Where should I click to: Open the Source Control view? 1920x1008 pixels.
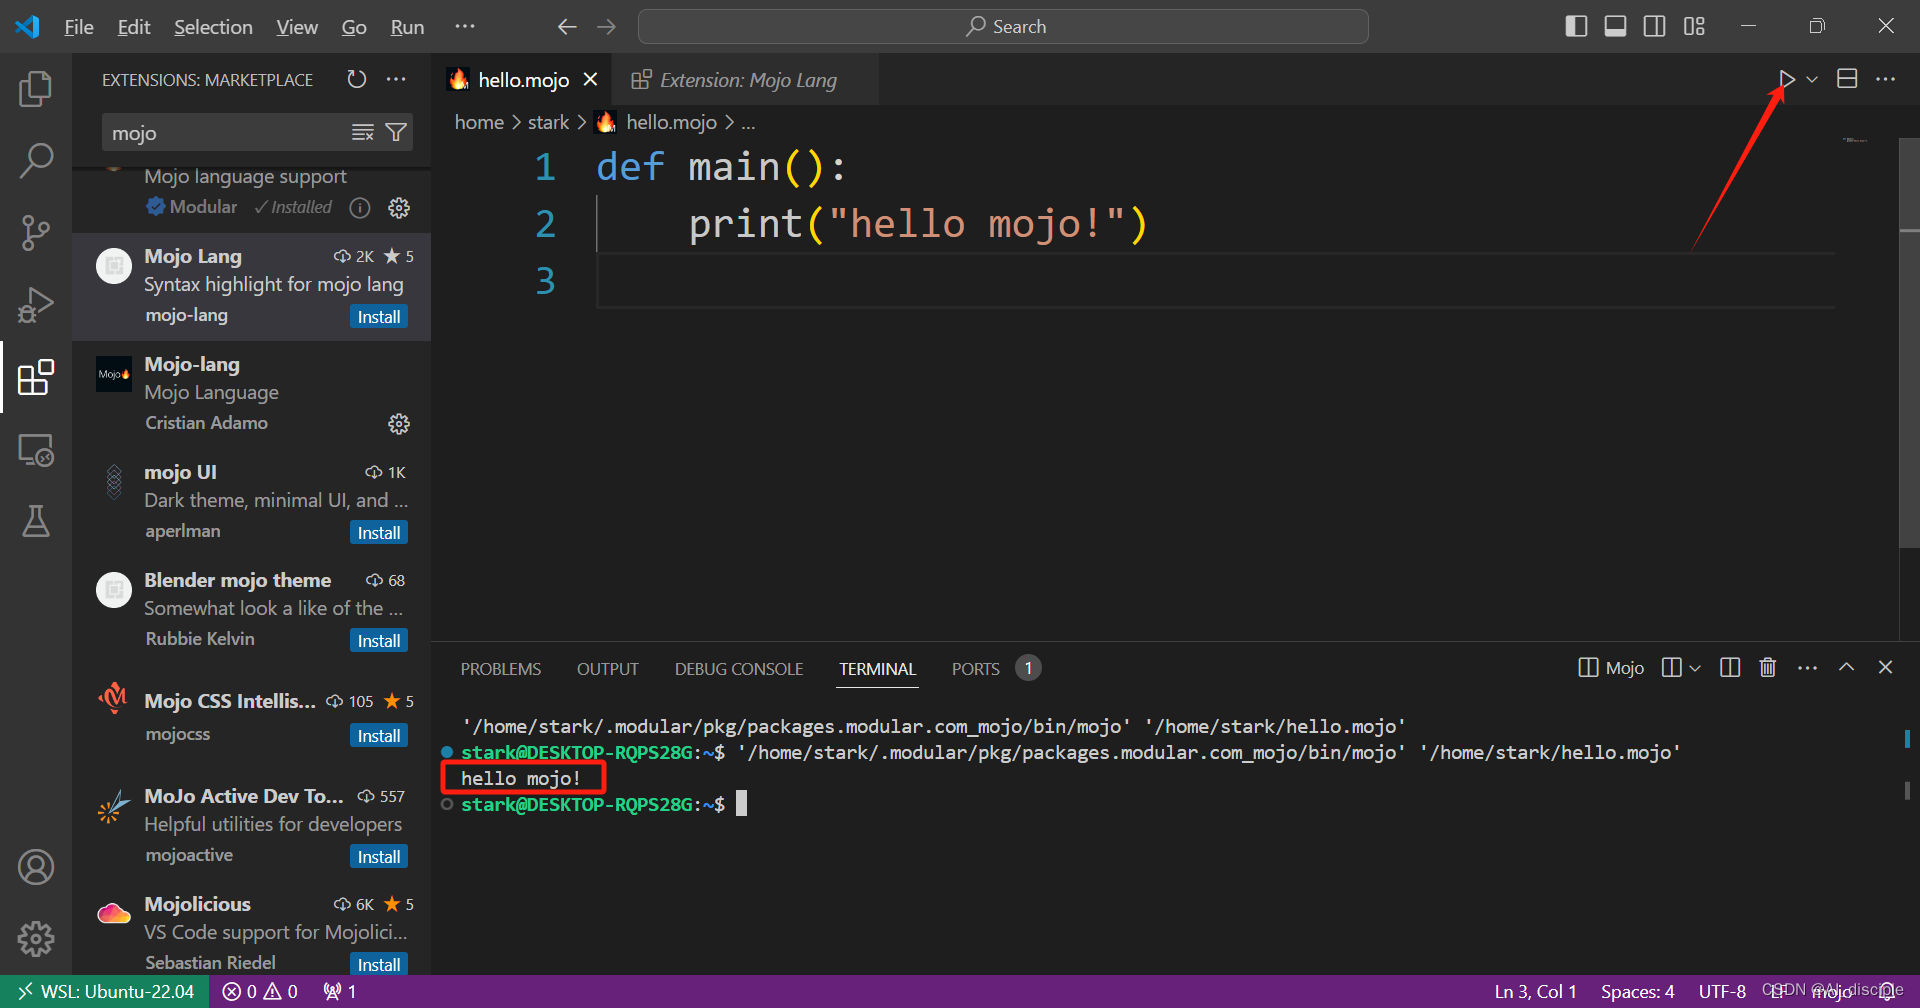coord(36,232)
